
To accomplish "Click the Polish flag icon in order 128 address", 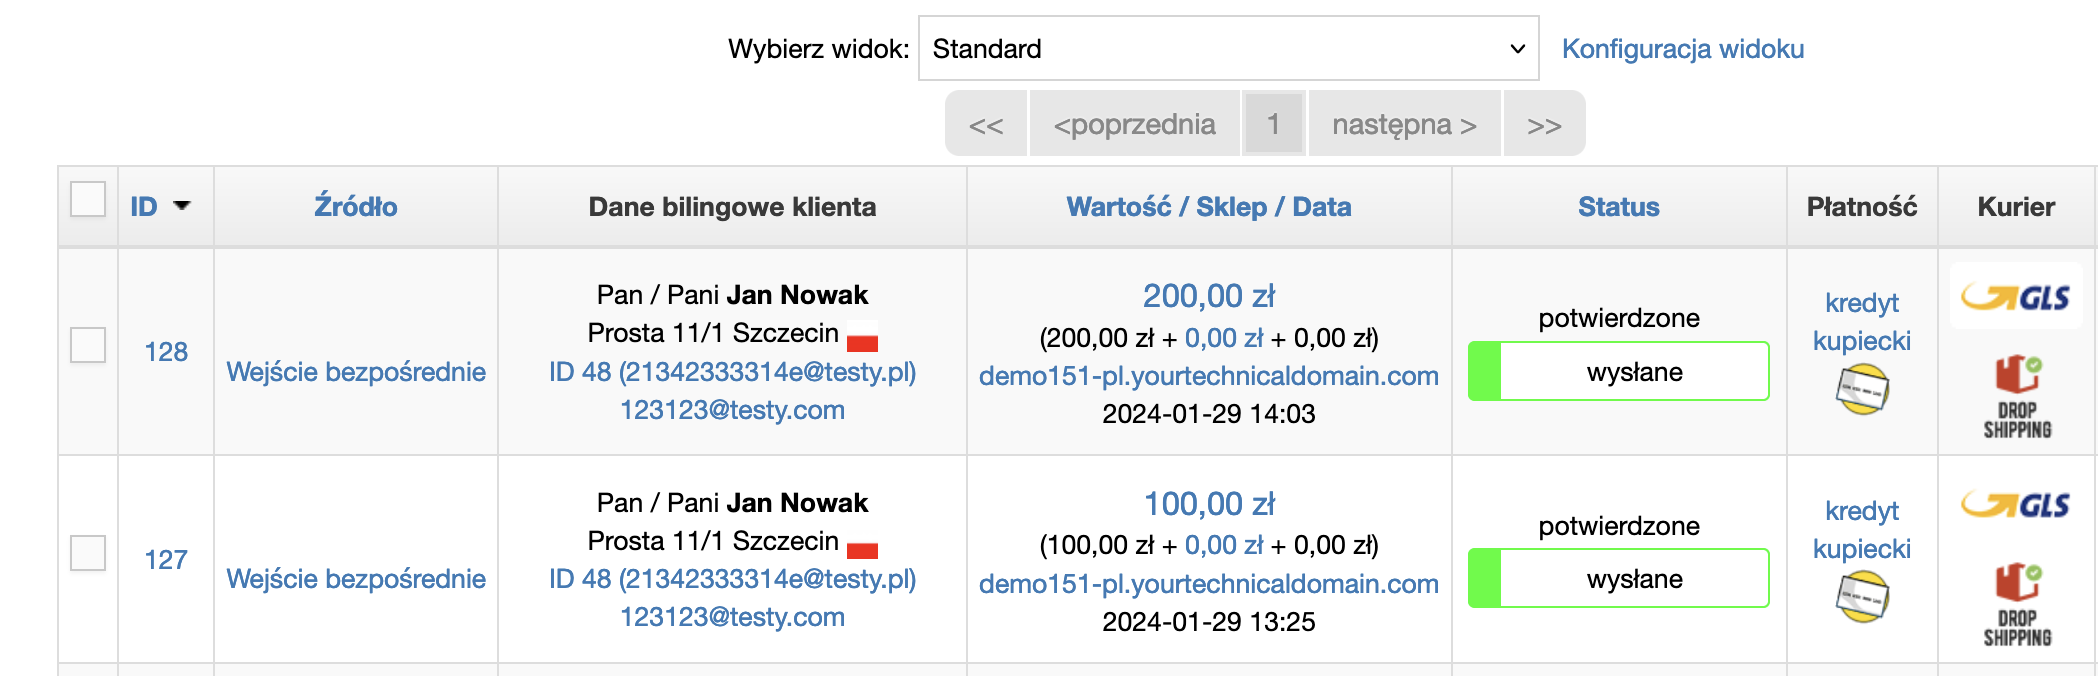I will (862, 337).
